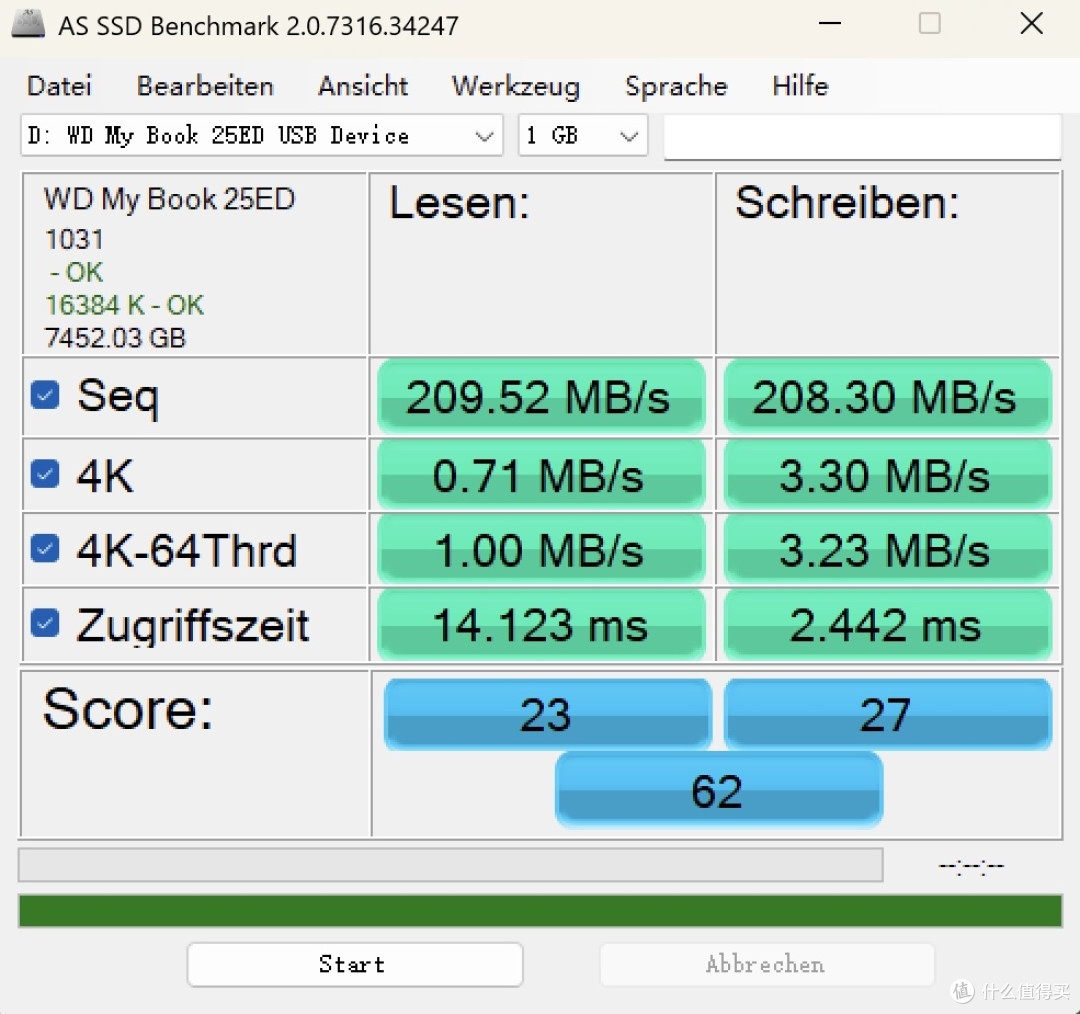Expand the 1 GB test size dropdown
This screenshot has width=1080, height=1014.
583,135
